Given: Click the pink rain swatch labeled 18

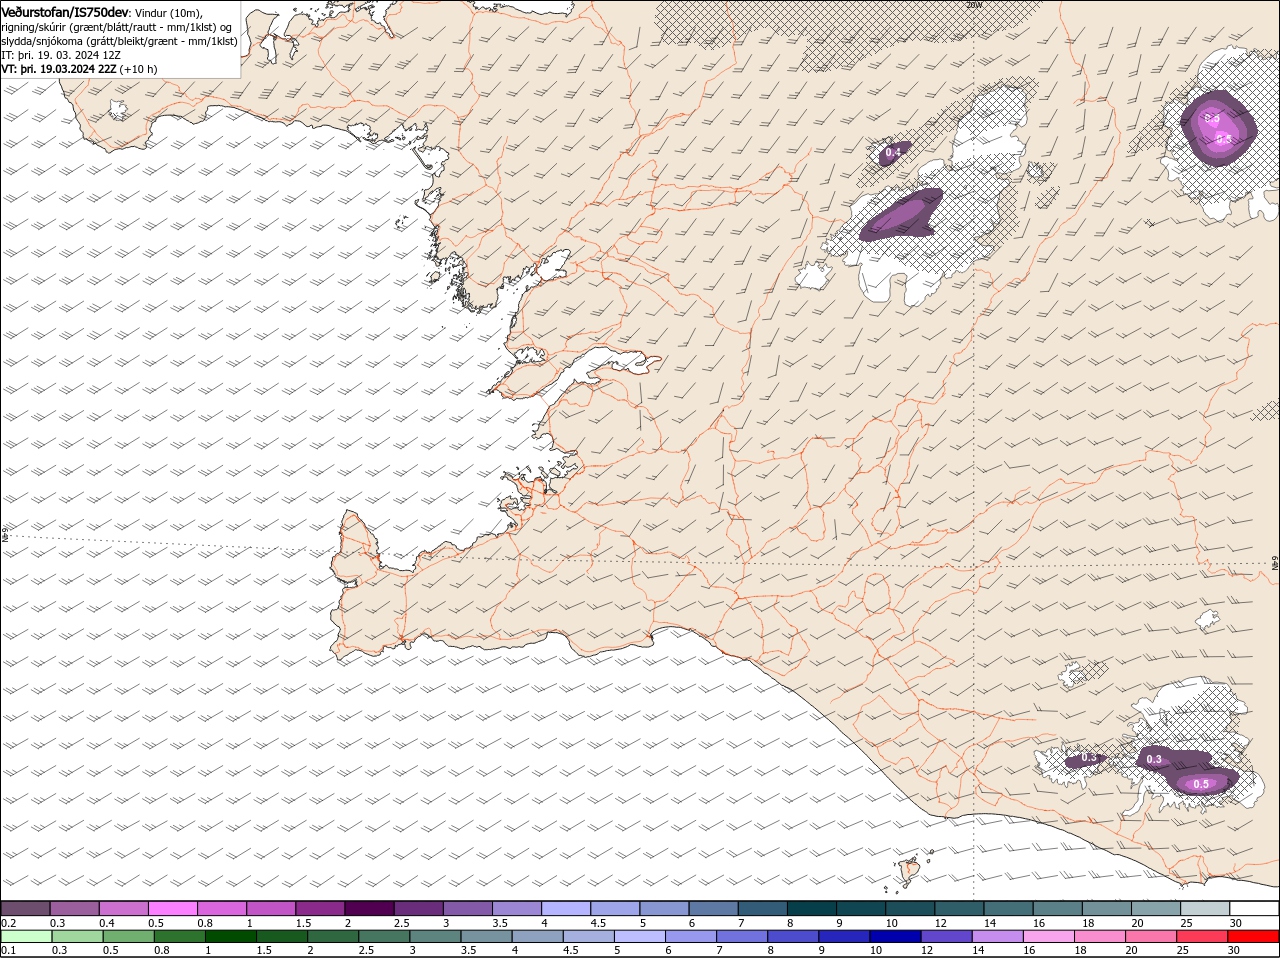Looking at the screenshot, I should (1101, 936).
